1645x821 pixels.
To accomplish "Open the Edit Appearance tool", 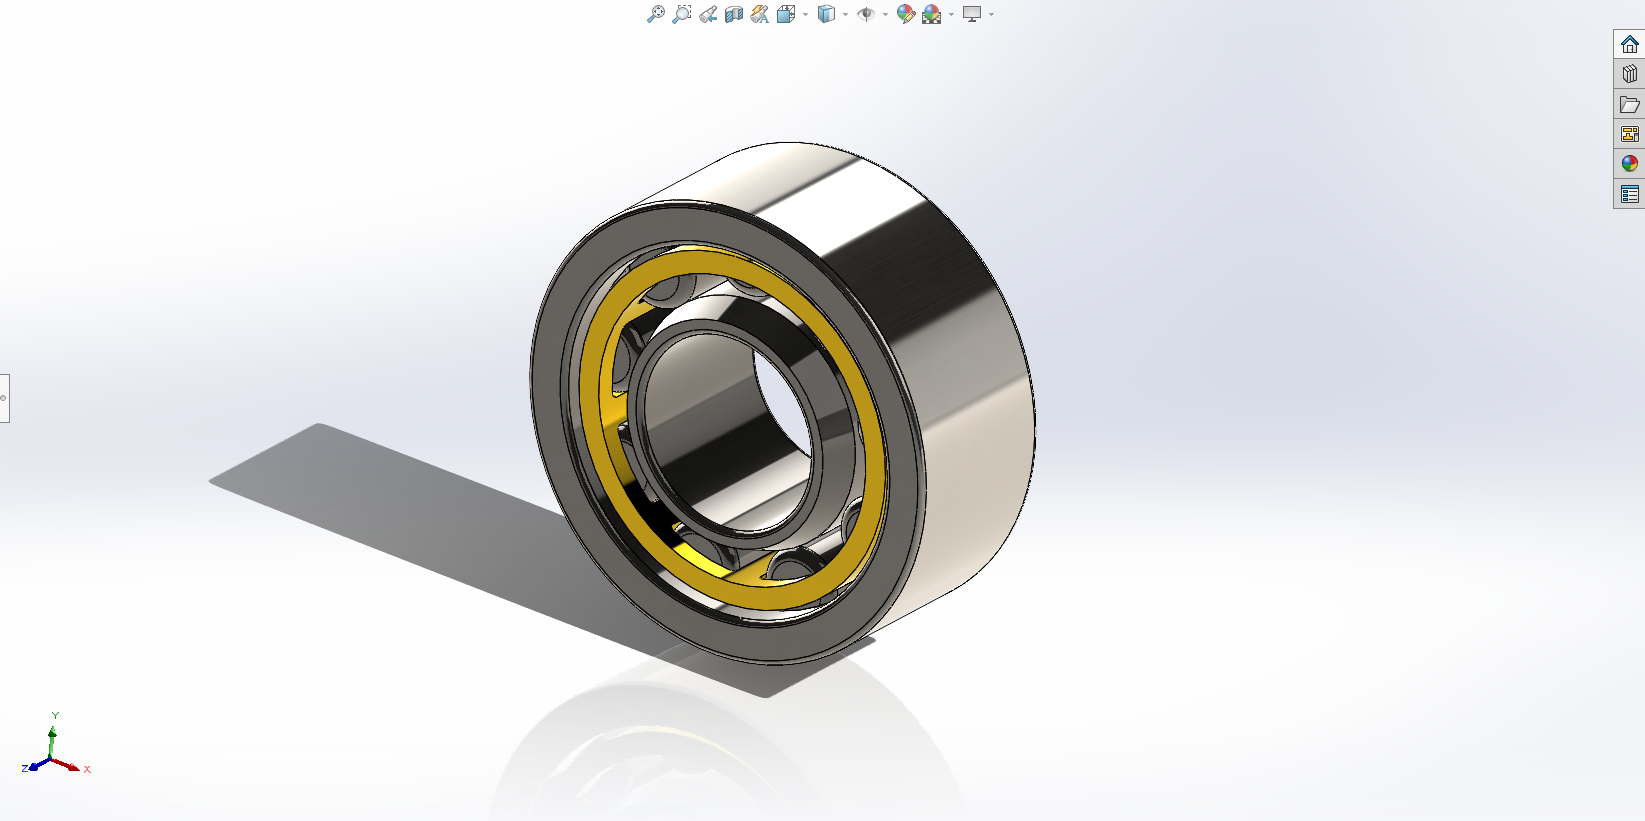I will click(x=906, y=14).
